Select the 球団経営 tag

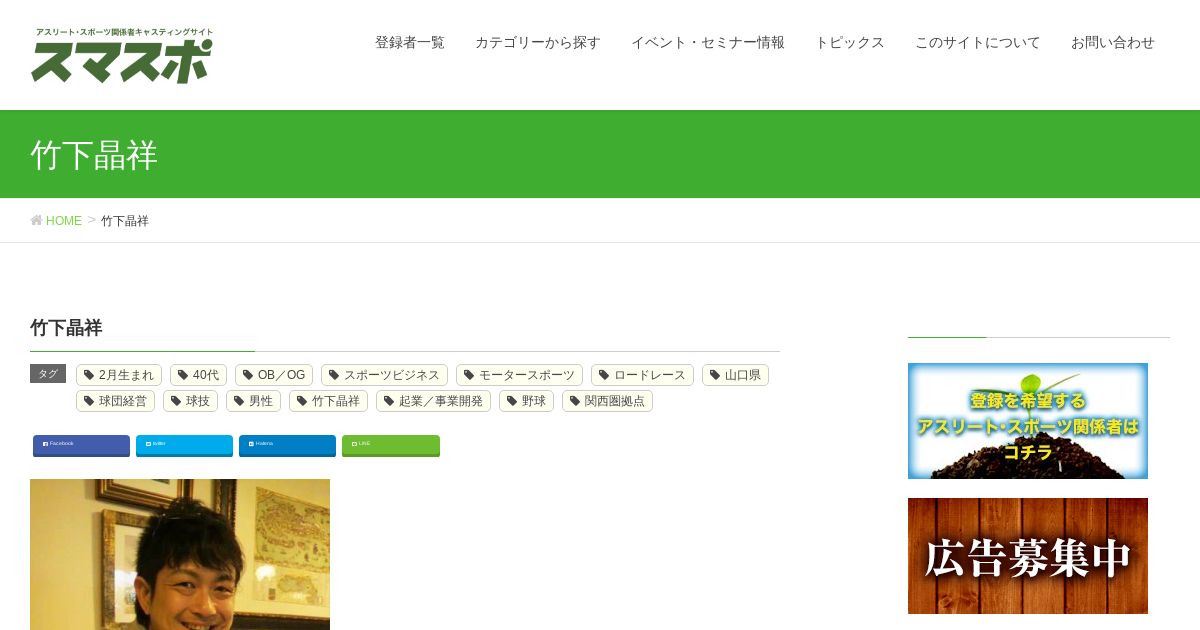(115, 401)
